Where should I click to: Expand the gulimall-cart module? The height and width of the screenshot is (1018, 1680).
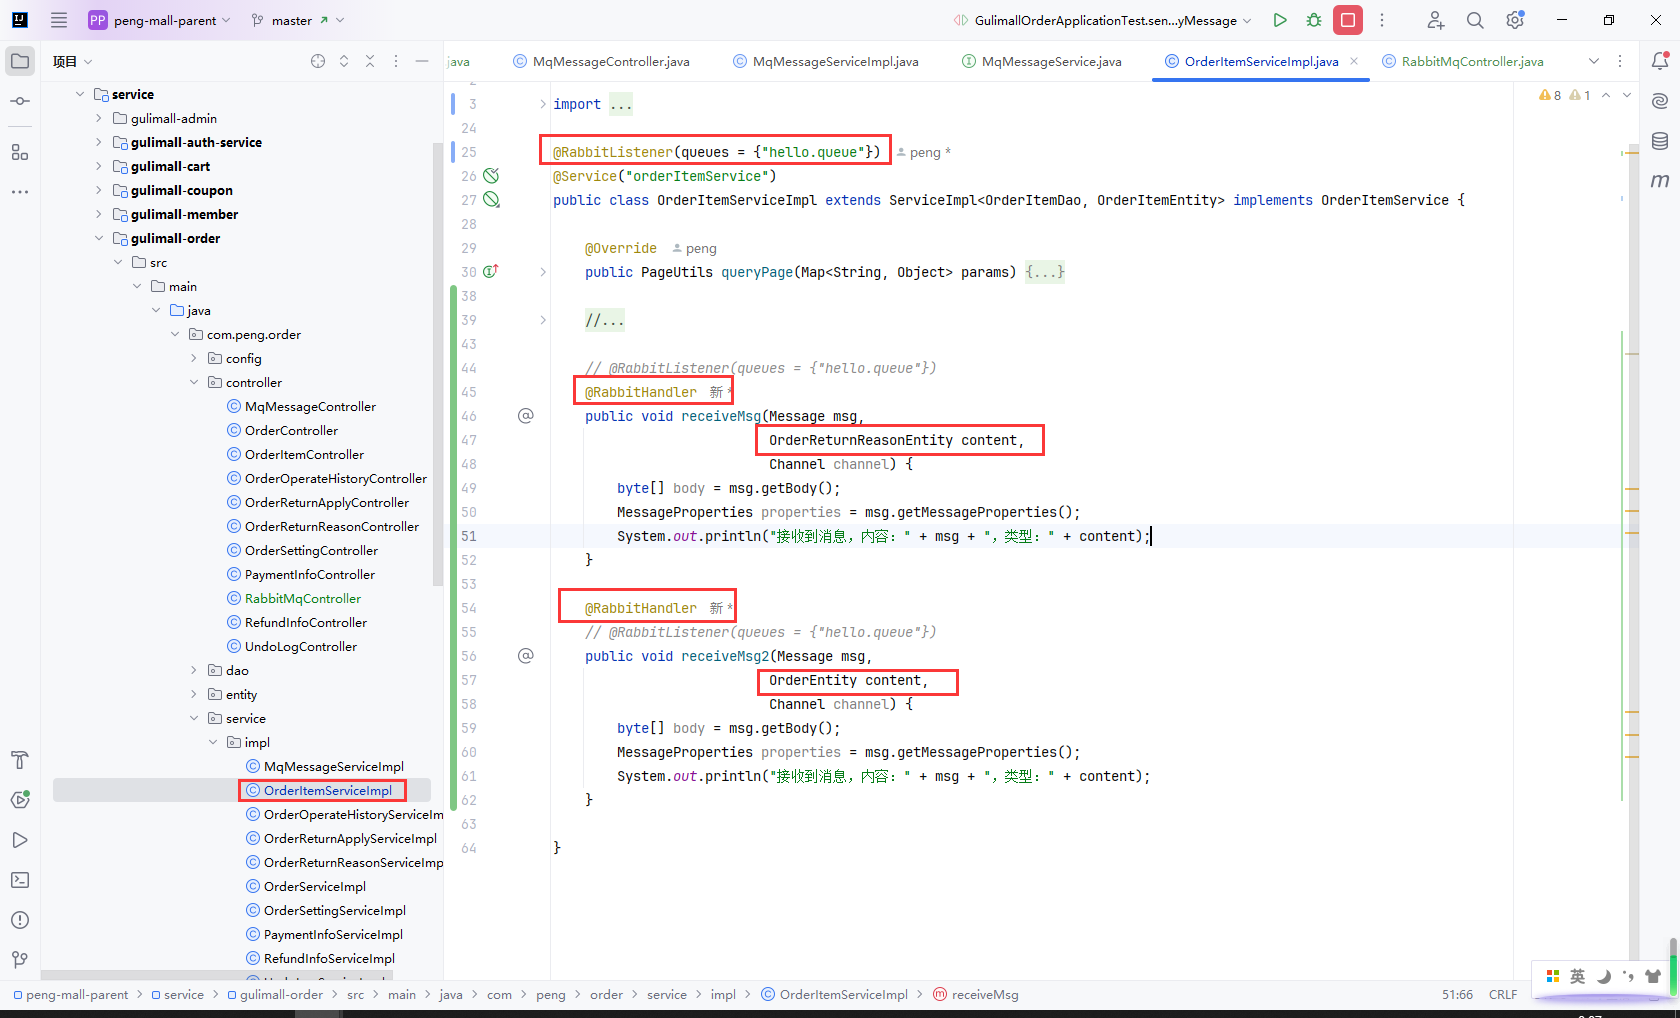[x=99, y=166]
